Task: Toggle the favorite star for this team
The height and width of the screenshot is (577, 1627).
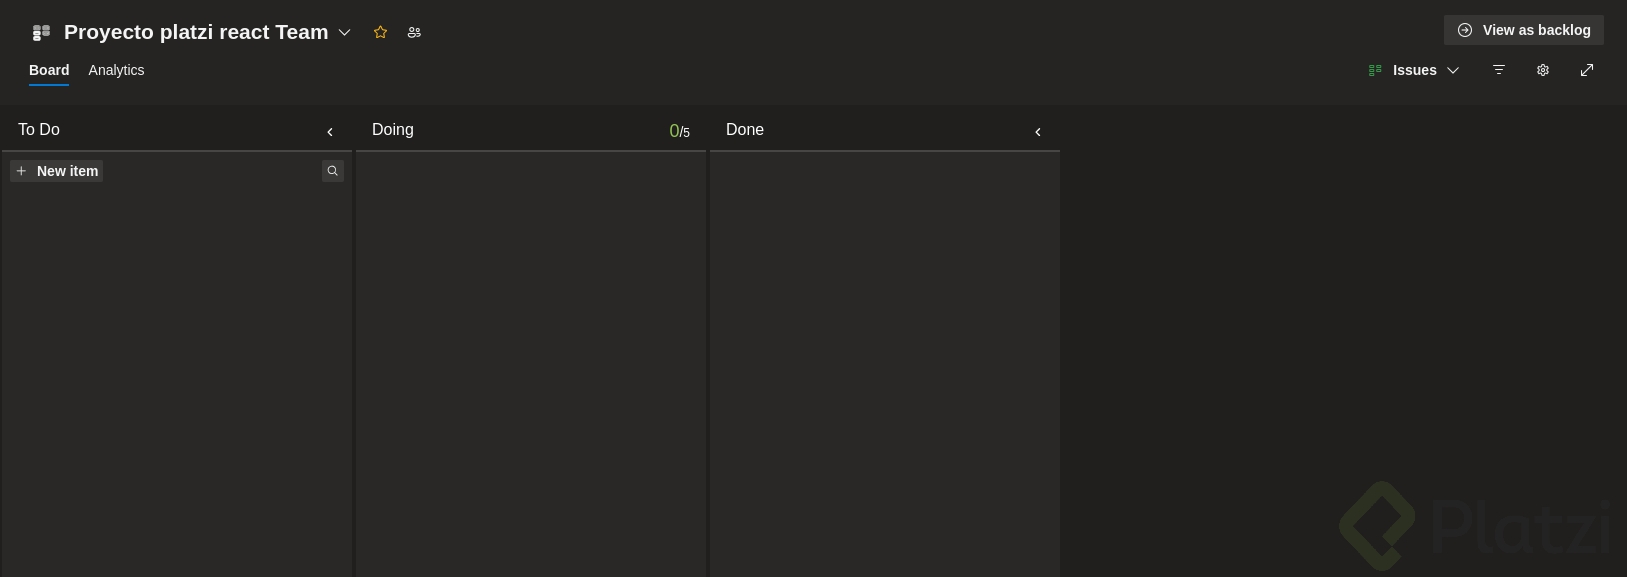Action: point(380,32)
